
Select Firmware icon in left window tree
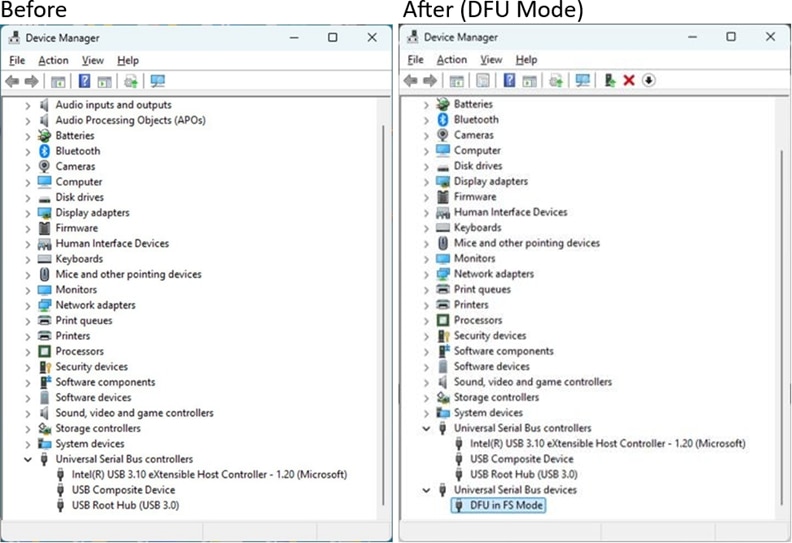[x=44, y=228]
